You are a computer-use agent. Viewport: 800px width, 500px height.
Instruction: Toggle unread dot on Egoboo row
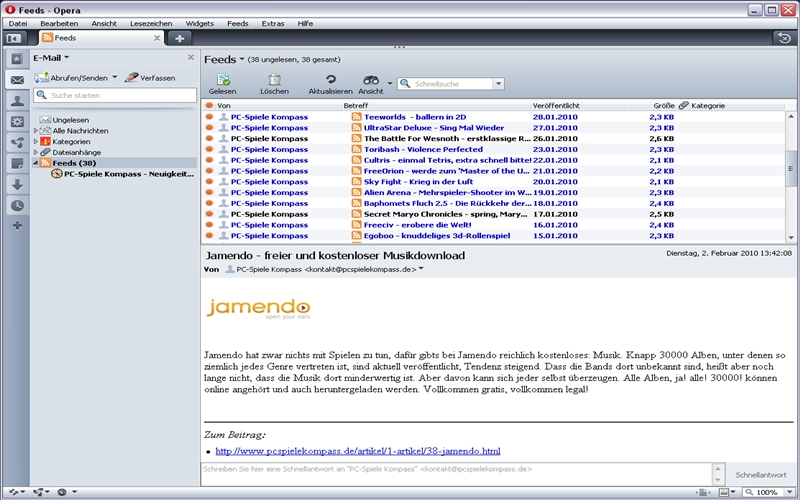209,236
